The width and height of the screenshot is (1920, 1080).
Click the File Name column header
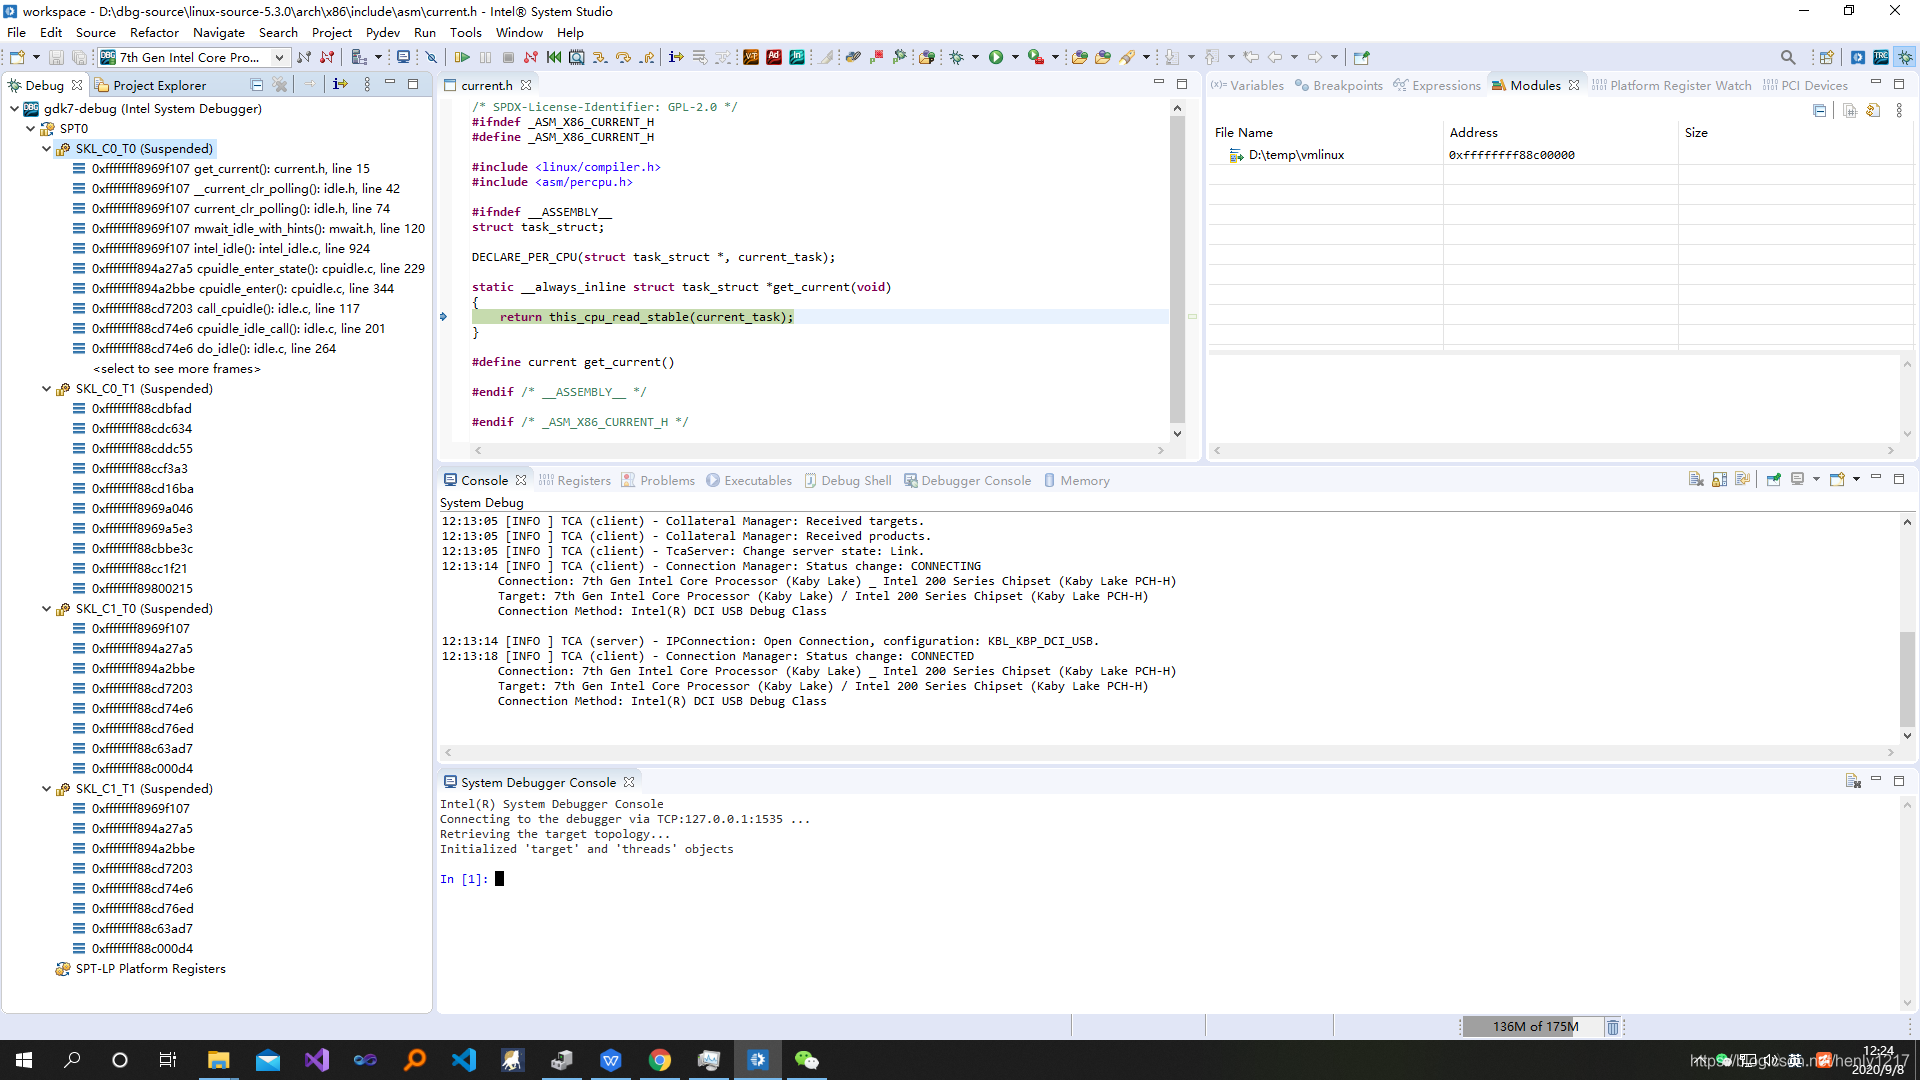tap(1325, 132)
